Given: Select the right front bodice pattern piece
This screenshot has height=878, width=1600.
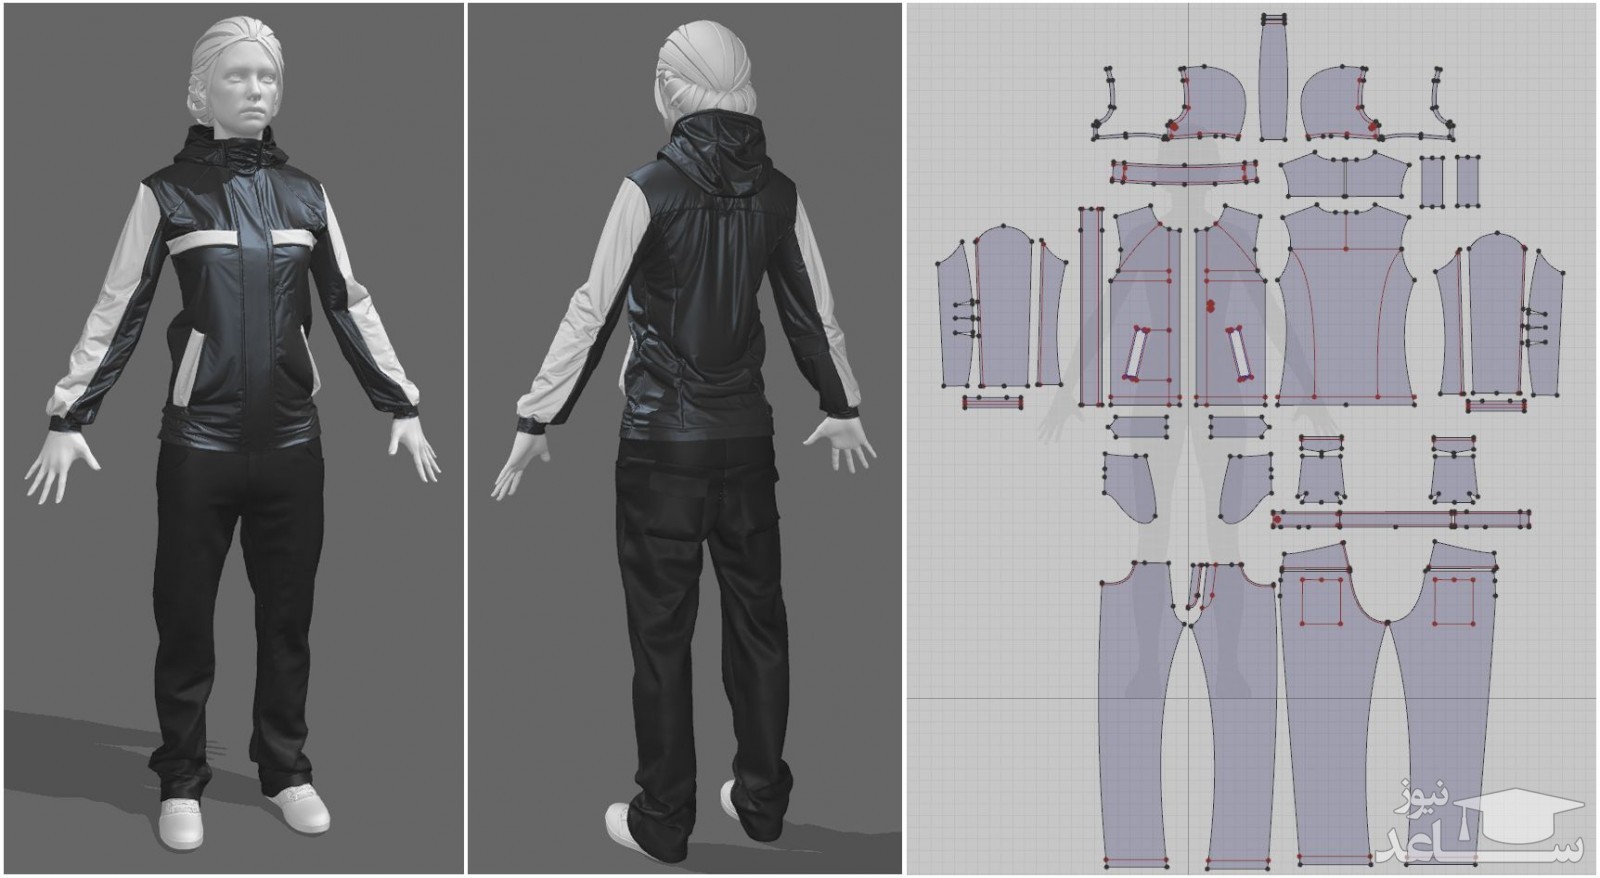Looking at the screenshot, I should click(1229, 305).
